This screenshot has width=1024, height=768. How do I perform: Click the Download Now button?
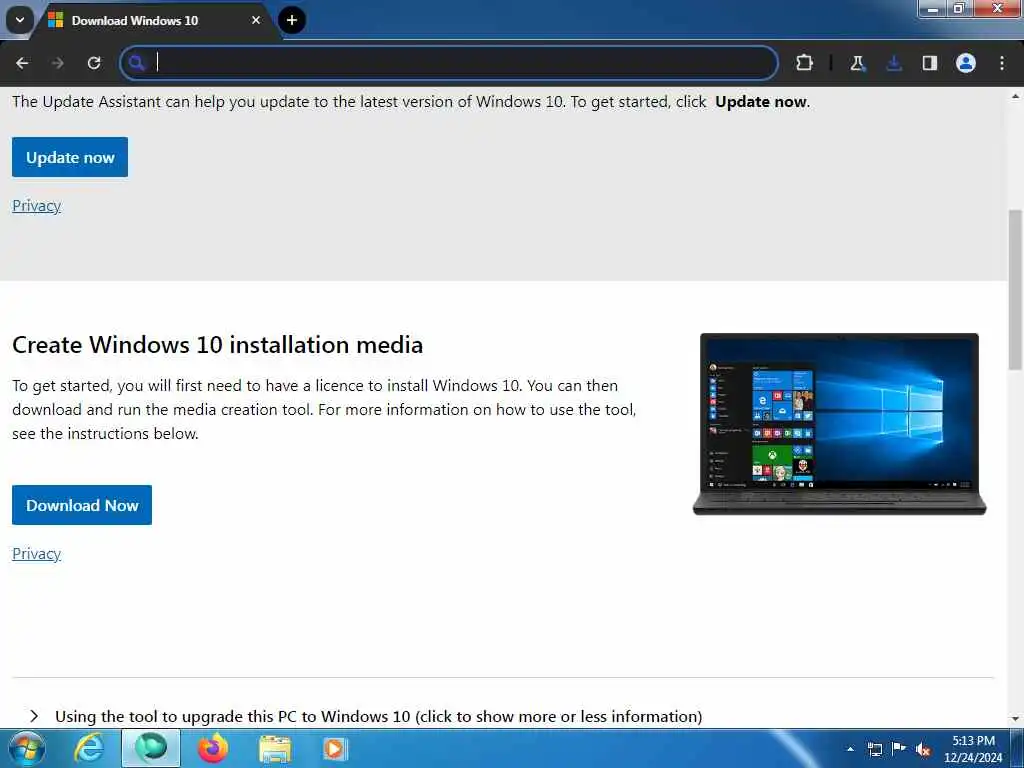click(x=82, y=505)
